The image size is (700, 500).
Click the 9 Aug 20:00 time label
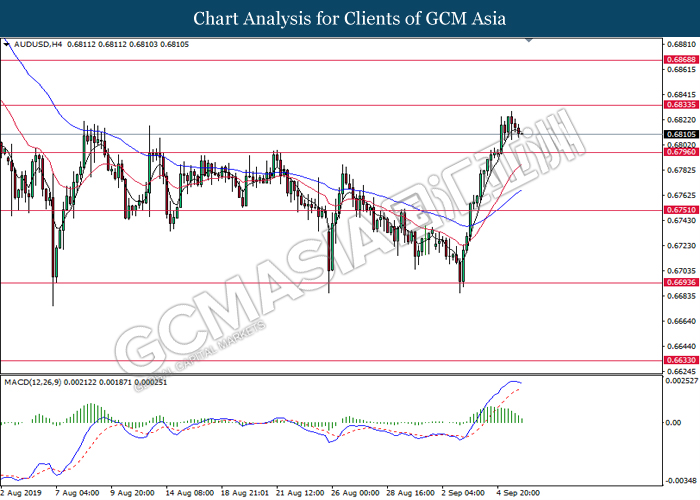pyautogui.click(x=133, y=493)
